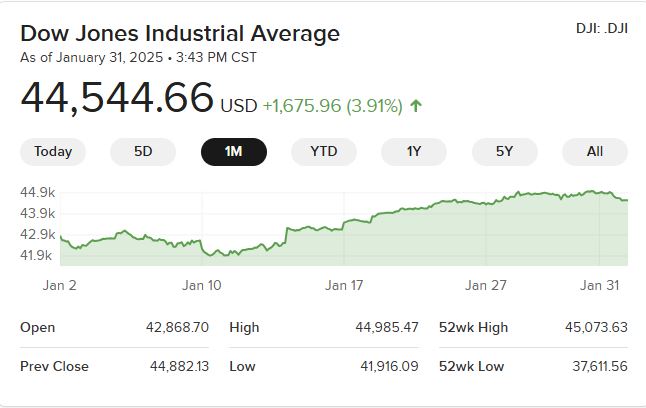Click the Jan 17 date marker
The height and width of the screenshot is (408, 646).
point(344,285)
